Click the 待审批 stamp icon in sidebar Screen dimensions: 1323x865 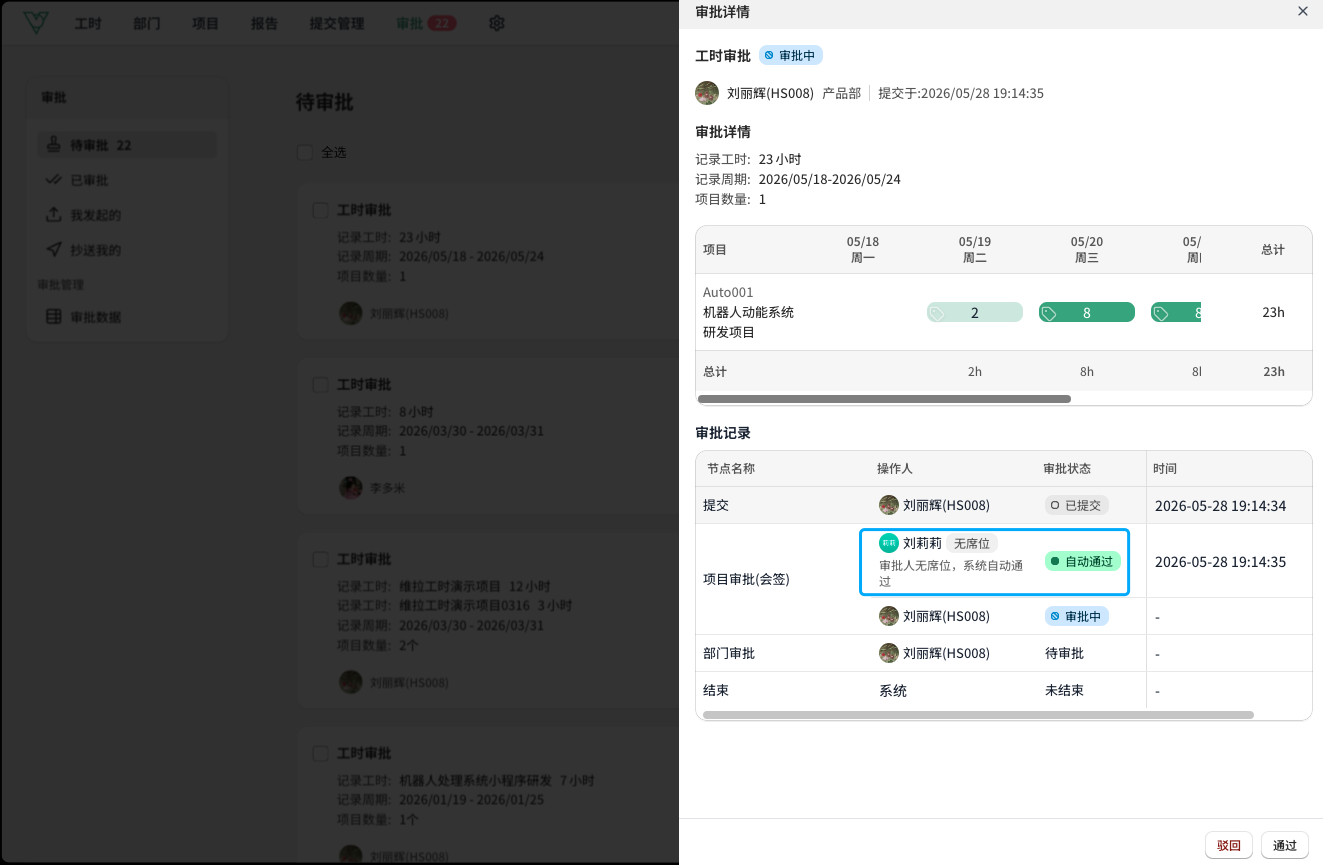pyautogui.click(x=54, y=145)
